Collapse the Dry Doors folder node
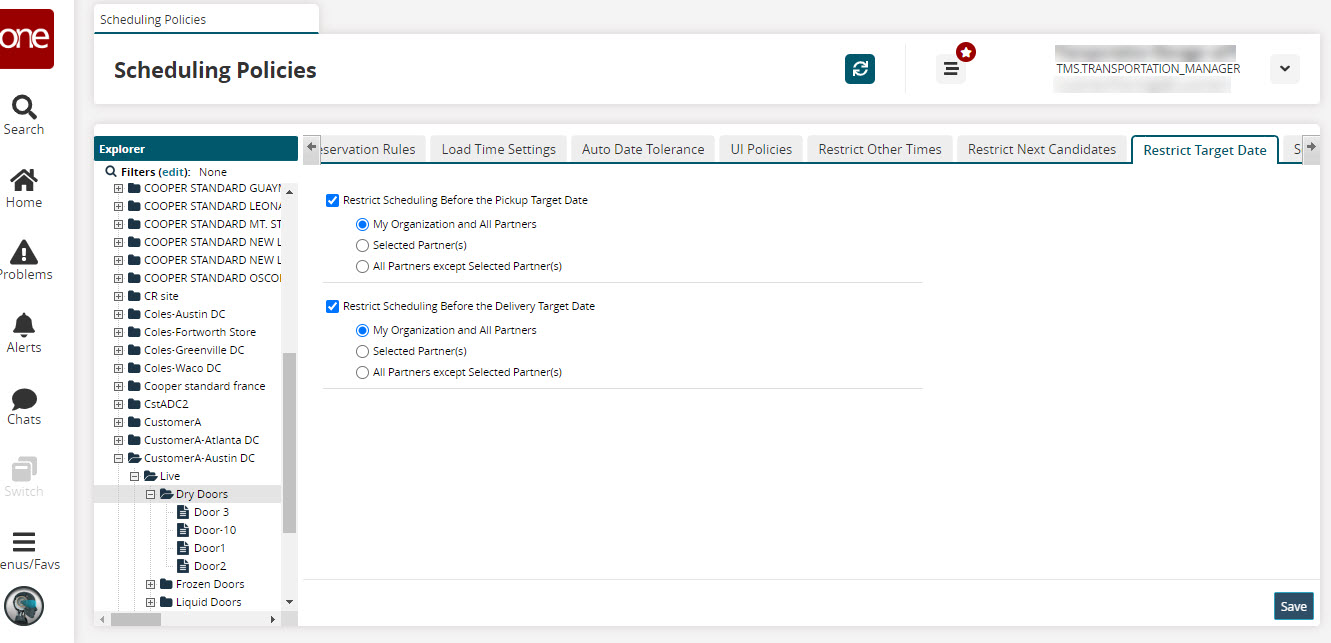 (x=151, y=494)
